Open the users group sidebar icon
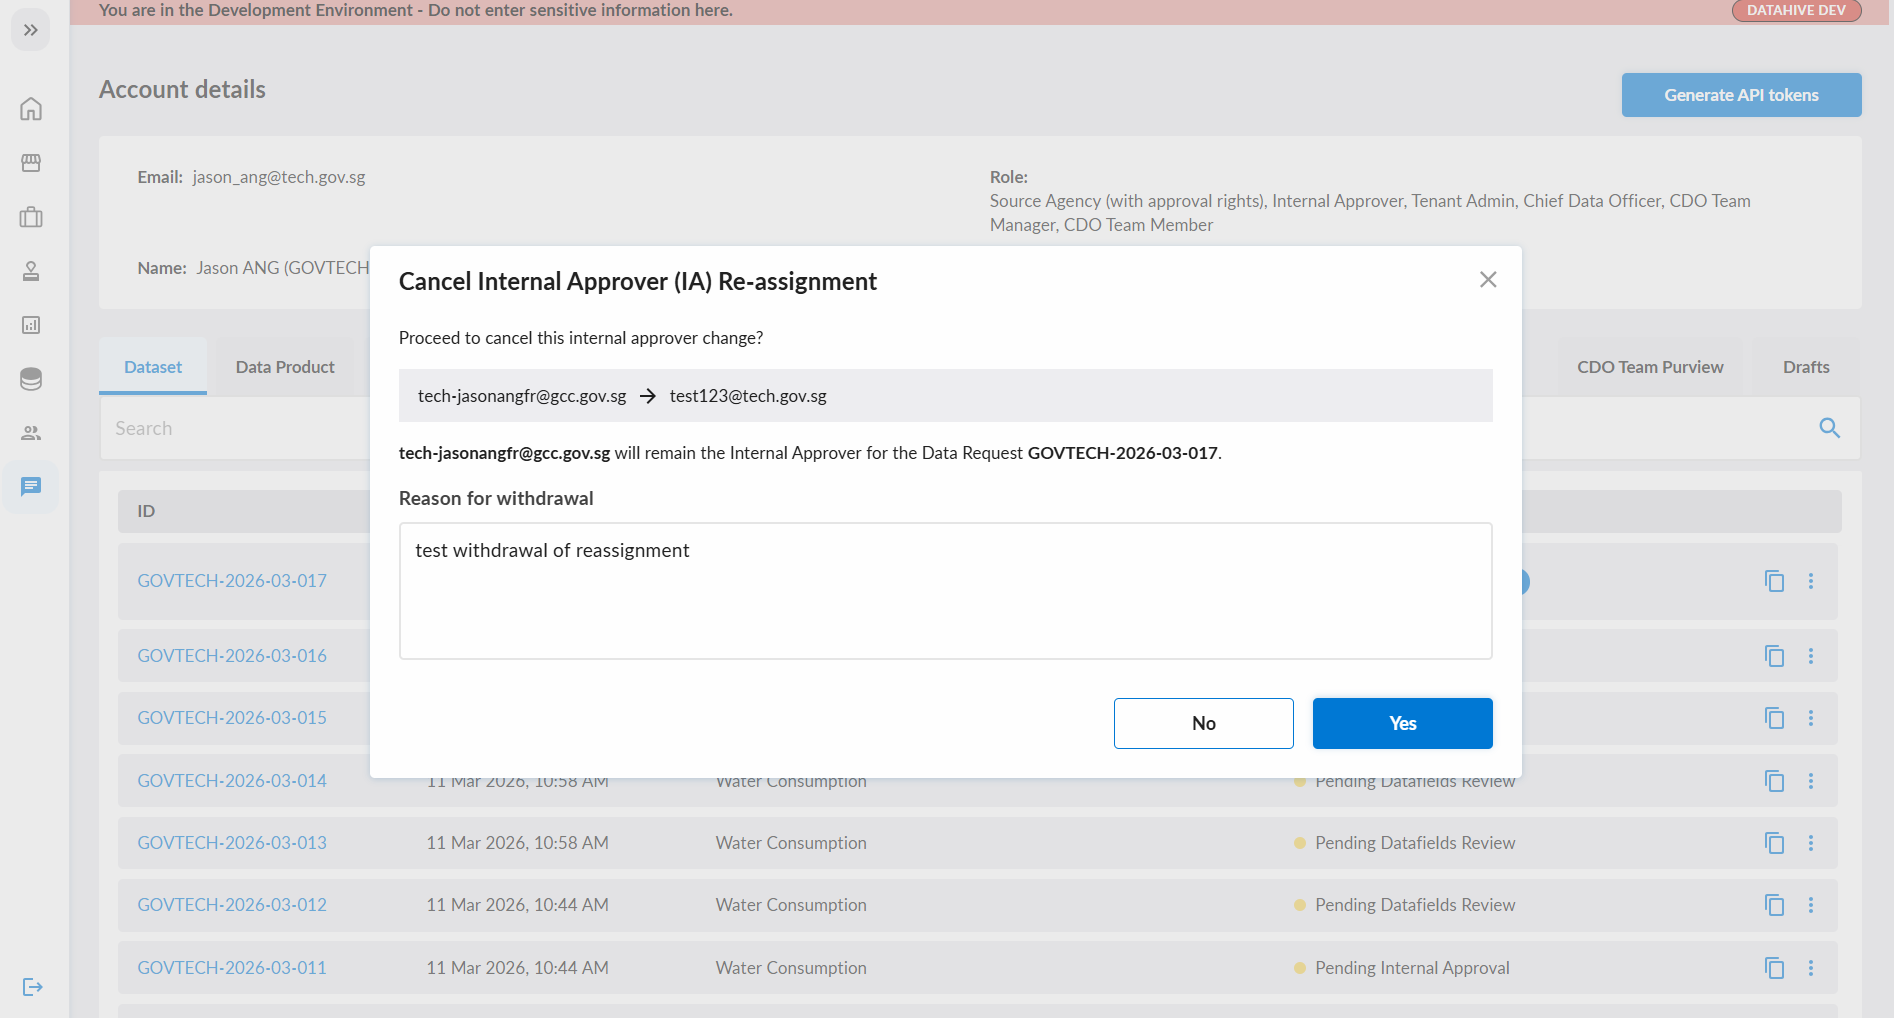Screen dimensions: 1894x1018 (31, 433)
